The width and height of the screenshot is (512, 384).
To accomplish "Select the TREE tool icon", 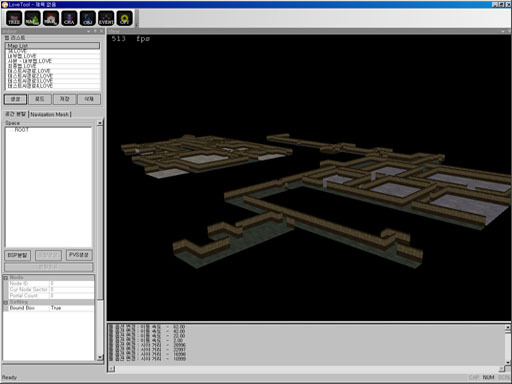I will pos(14,18).
